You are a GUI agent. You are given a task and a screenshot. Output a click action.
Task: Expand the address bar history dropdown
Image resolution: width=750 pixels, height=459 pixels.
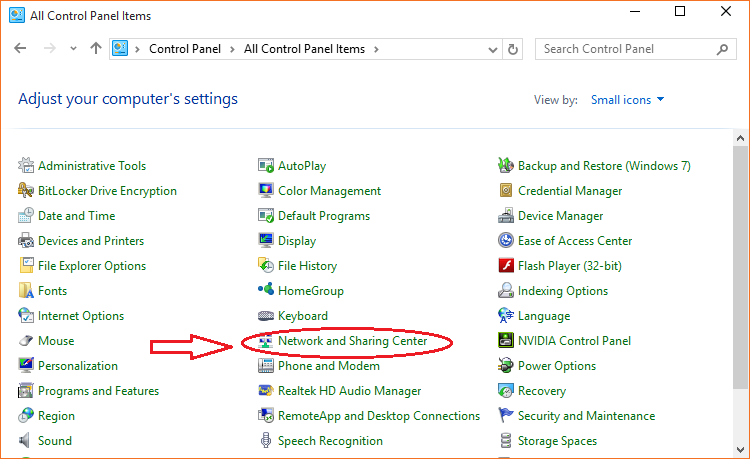point(493,50)
